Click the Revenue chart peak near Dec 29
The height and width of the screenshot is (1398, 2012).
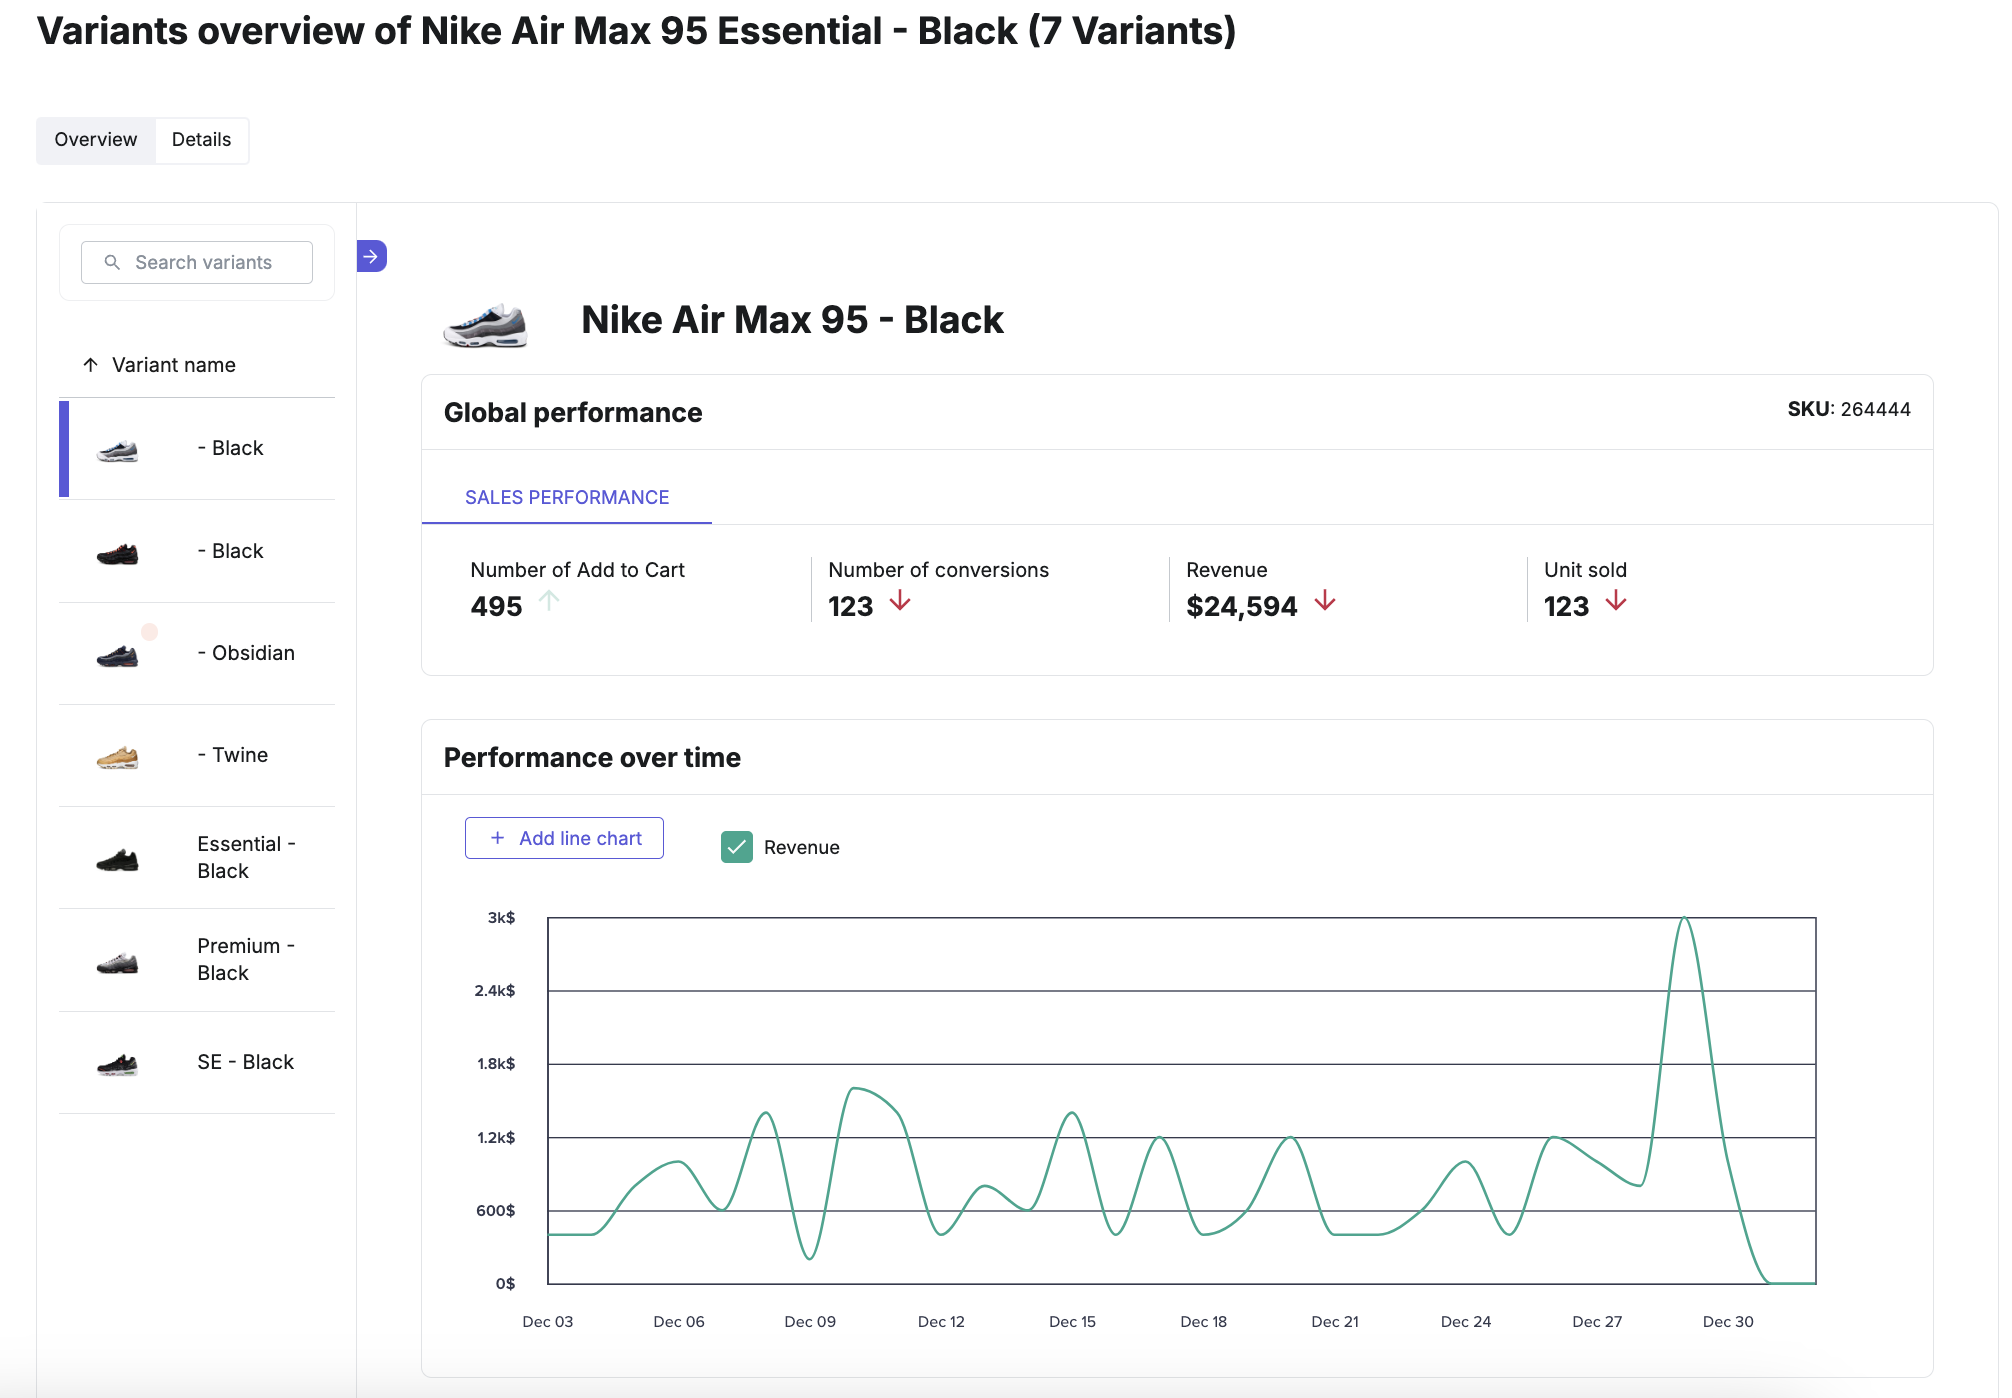(x=1685, y=918)
